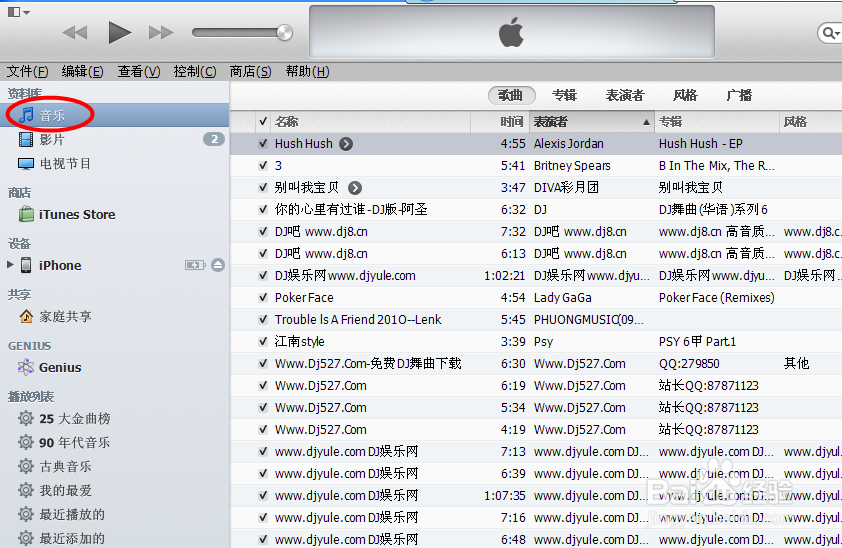Click arrow button next to 别叫我宝贝
842x548 pixels.
point(355,188)
